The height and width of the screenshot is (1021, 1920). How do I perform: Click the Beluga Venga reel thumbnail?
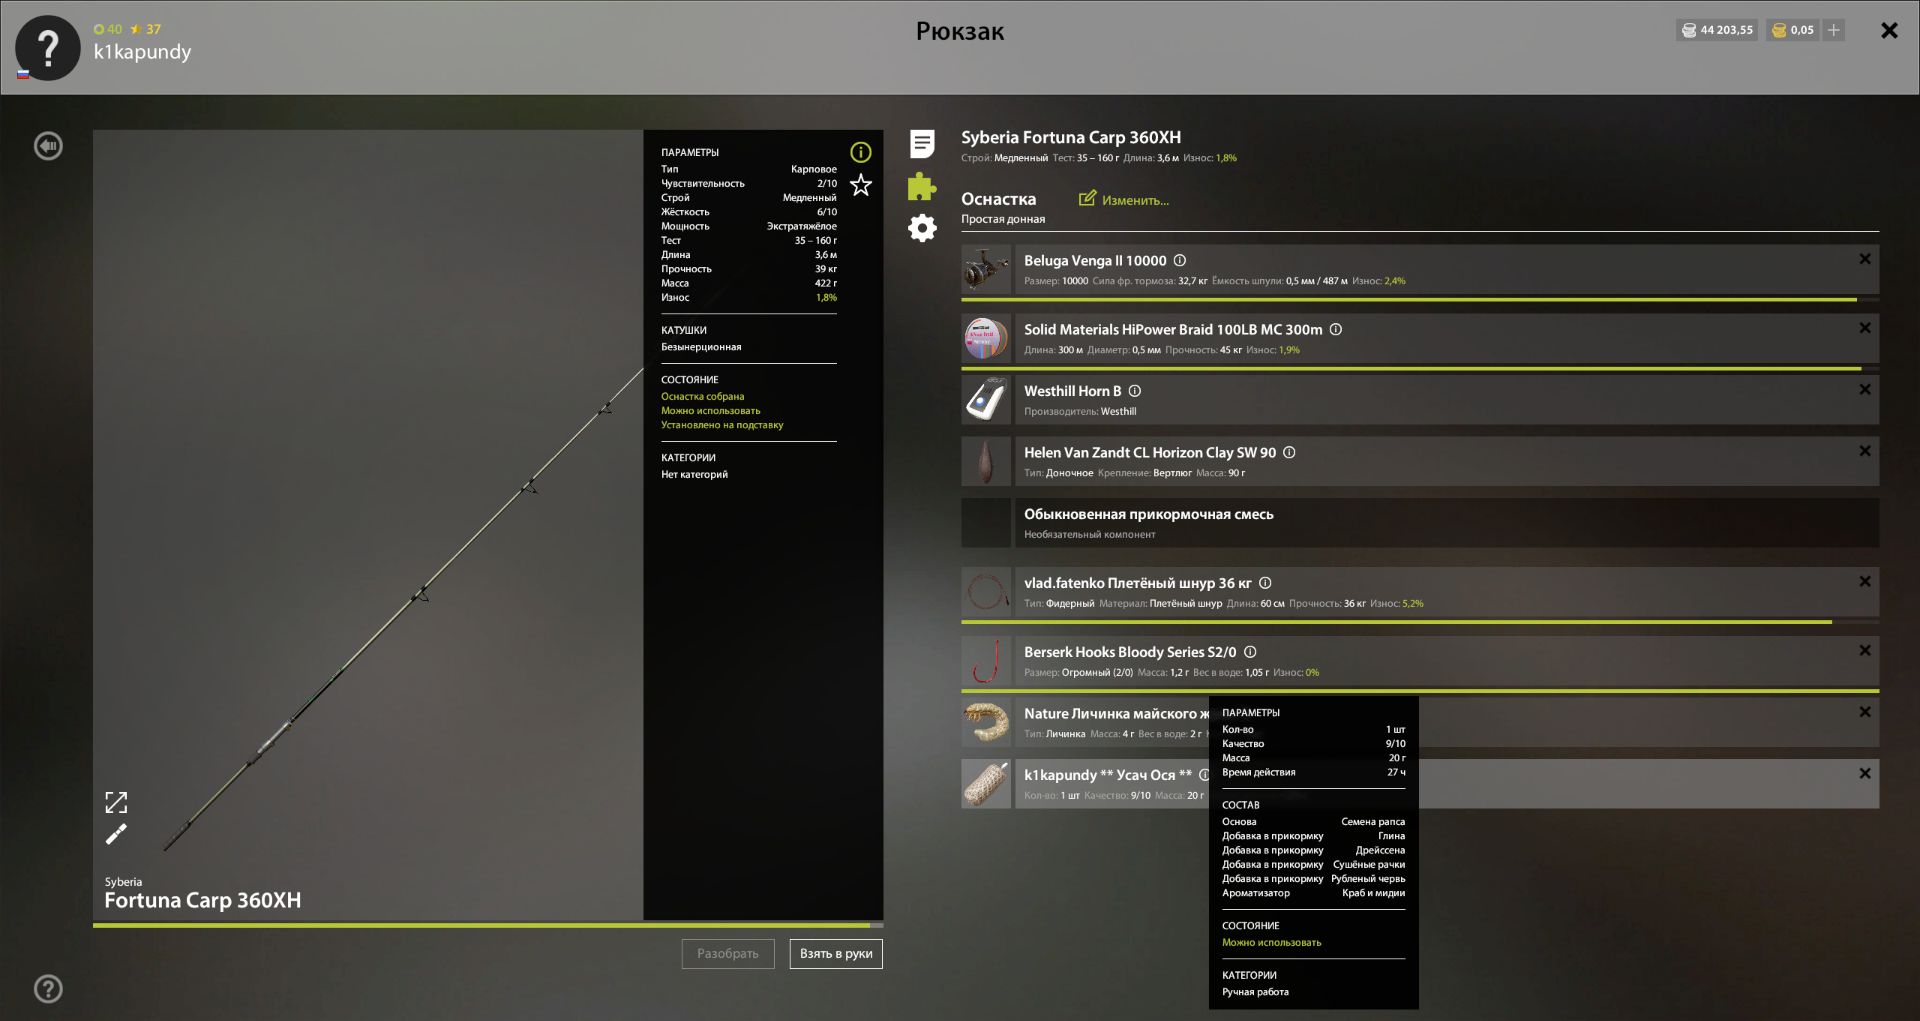985,270
